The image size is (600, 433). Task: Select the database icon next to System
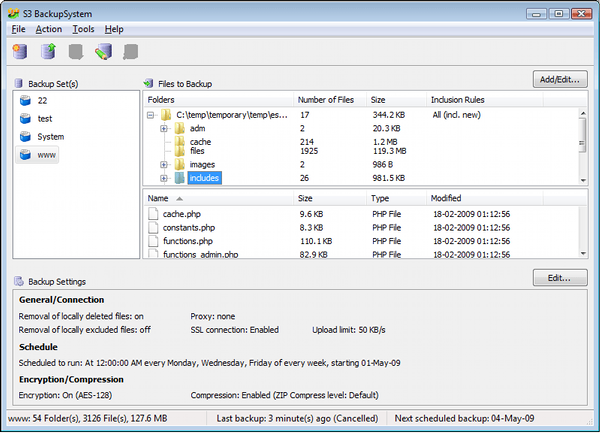(25, 137)
